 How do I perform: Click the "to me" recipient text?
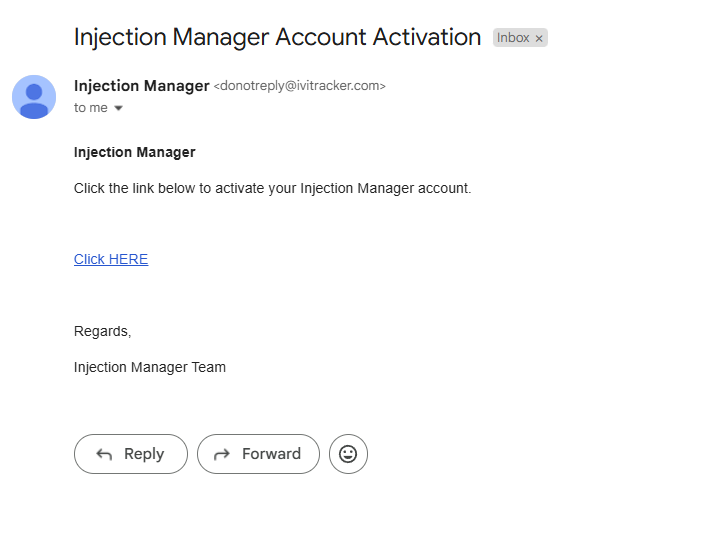click(x=90, y=108)
